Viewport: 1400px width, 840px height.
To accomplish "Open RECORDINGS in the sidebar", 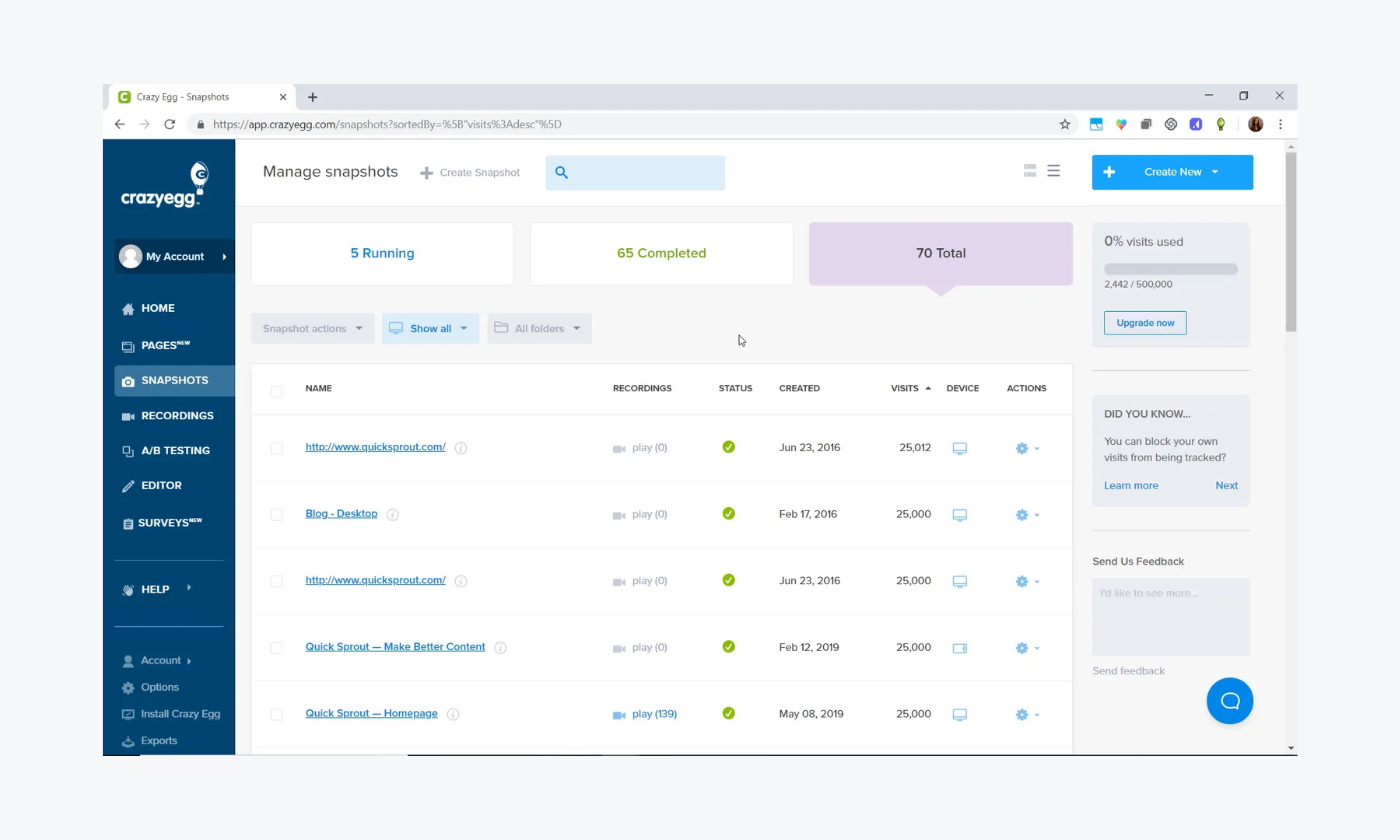I will tap(168, 416).
